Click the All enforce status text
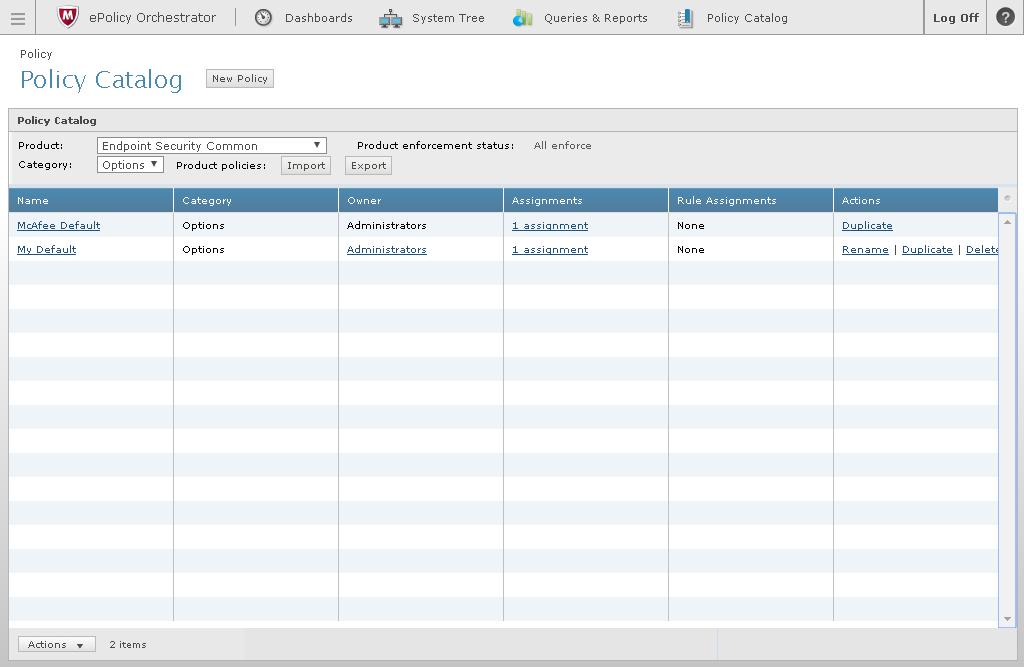Viewport: 1024px width, 667px height. point(562,146)
